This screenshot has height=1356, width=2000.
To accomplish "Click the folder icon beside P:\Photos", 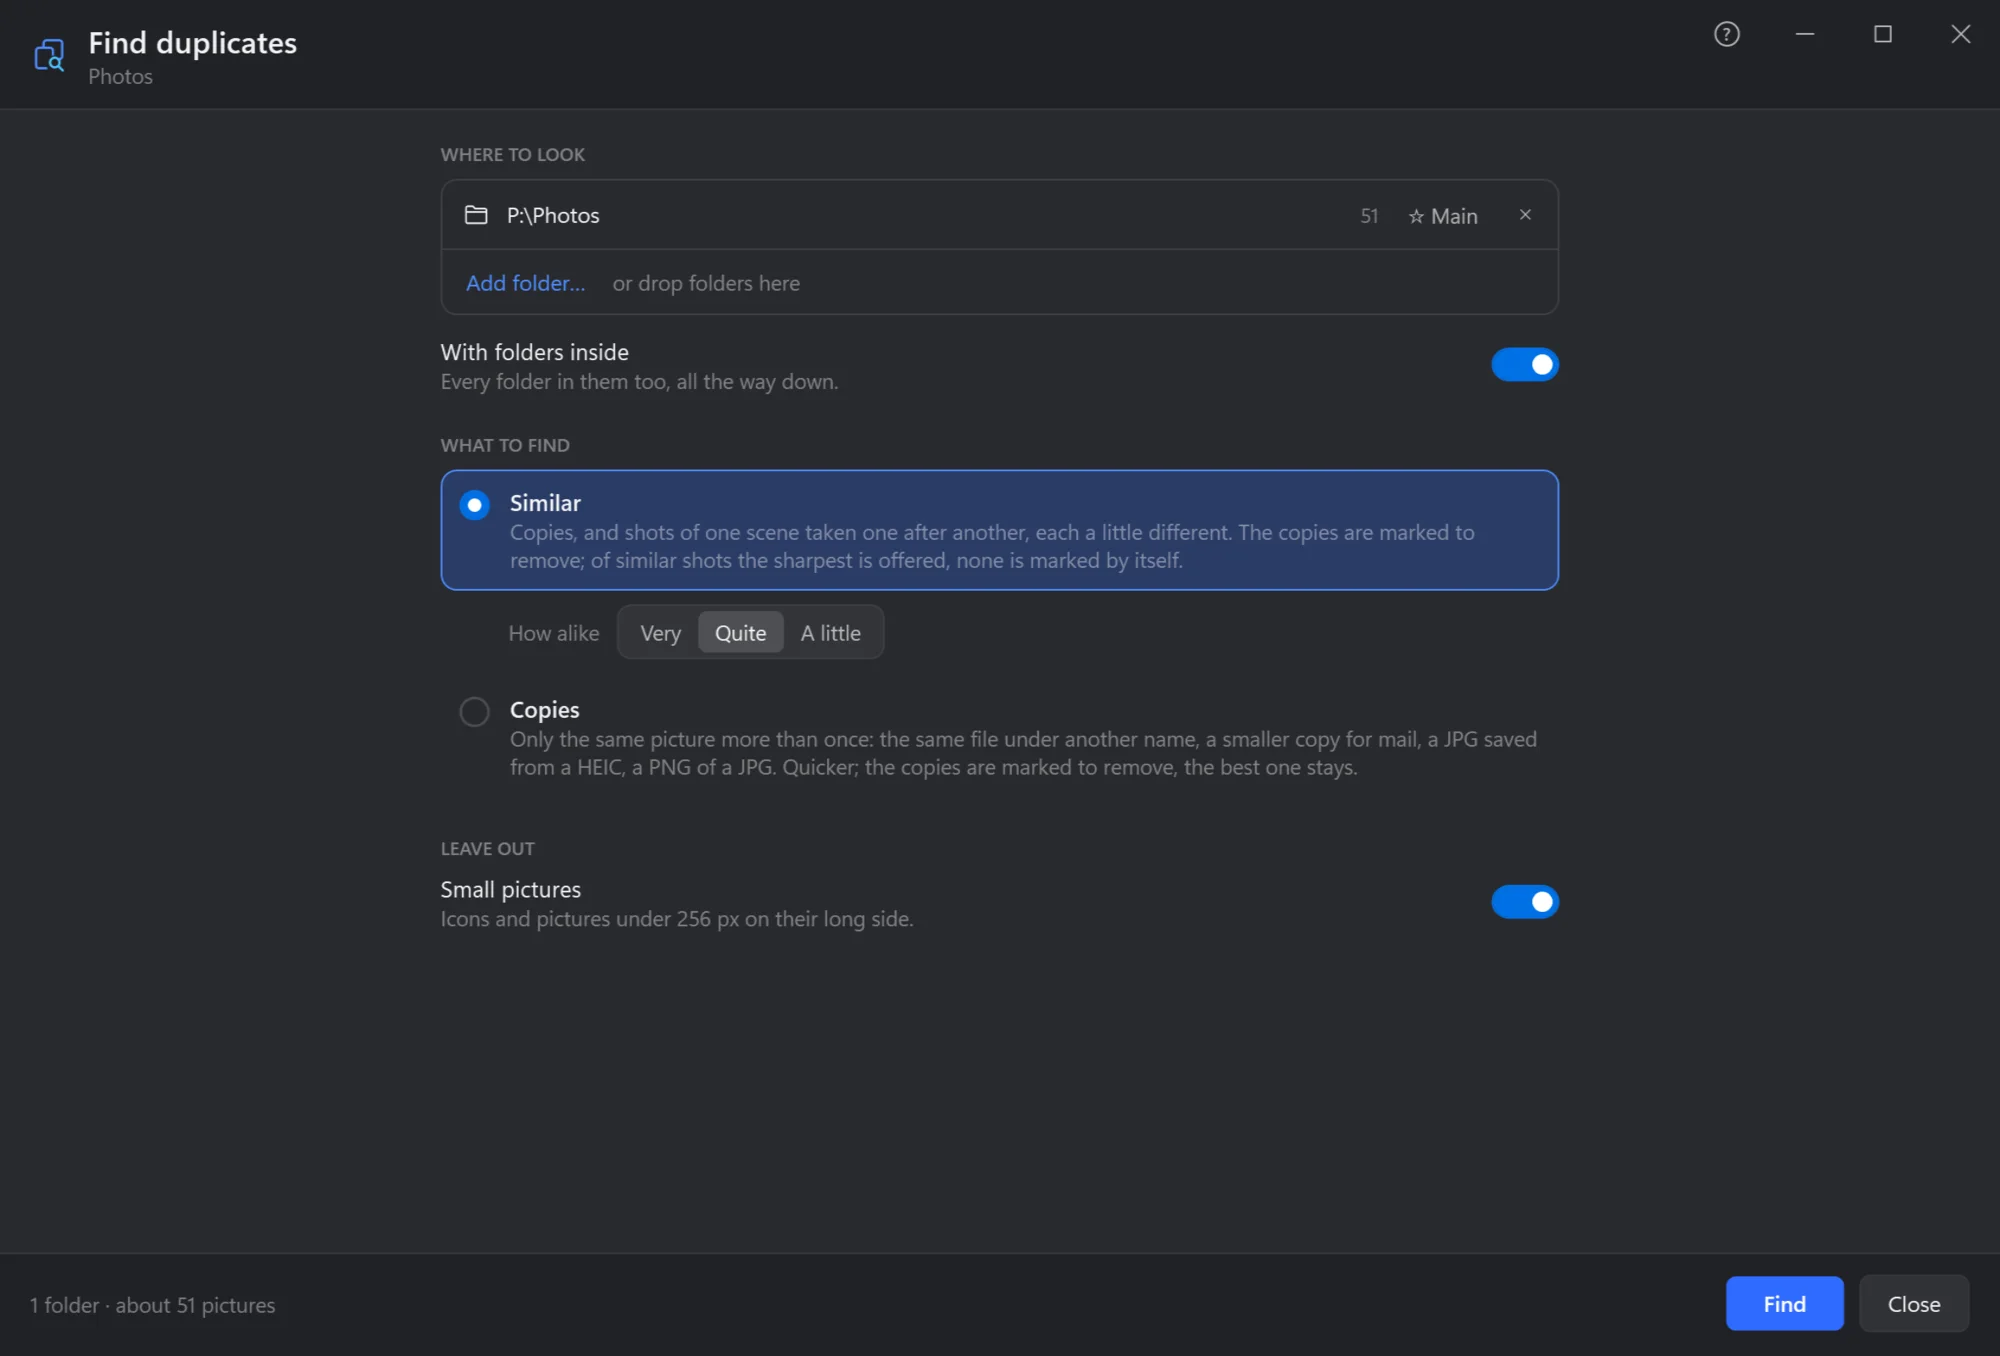I will click(476, 215).
